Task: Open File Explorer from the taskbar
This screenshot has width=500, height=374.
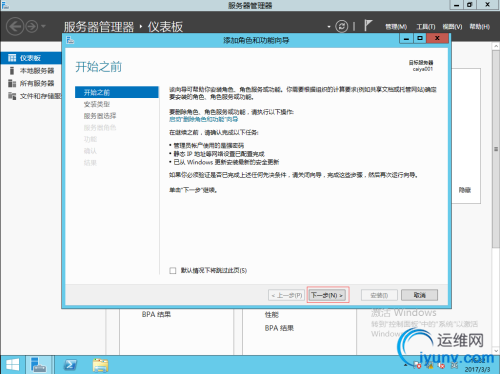Action: point(100,365)
